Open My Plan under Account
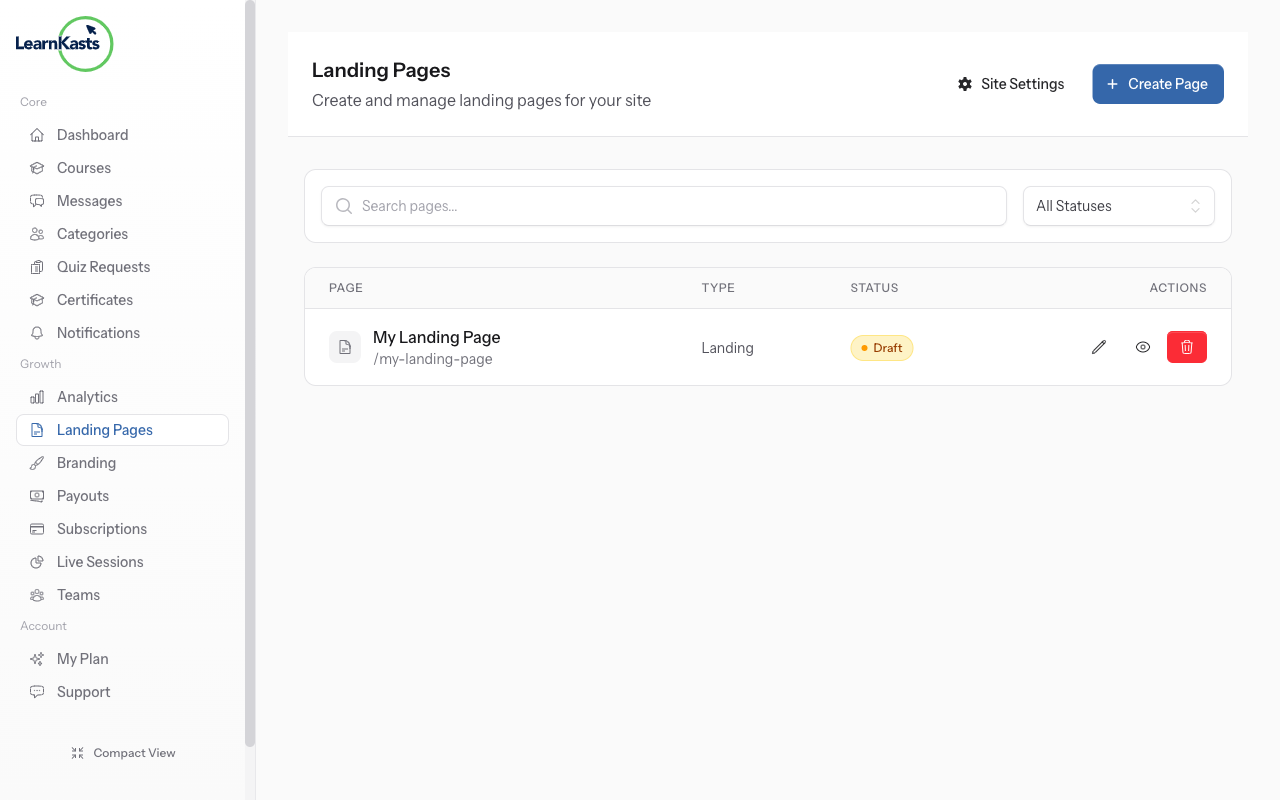This screenshot has width=1280, height=800. (x=80, y=658)
